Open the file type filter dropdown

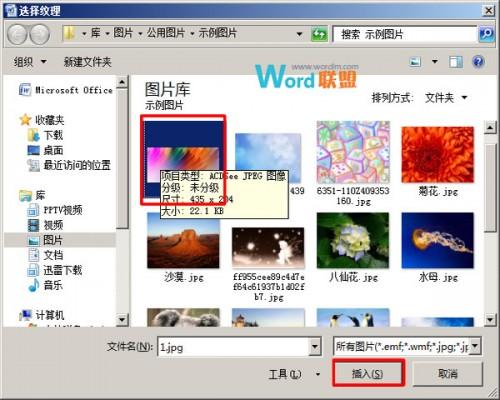coord(475,346)
